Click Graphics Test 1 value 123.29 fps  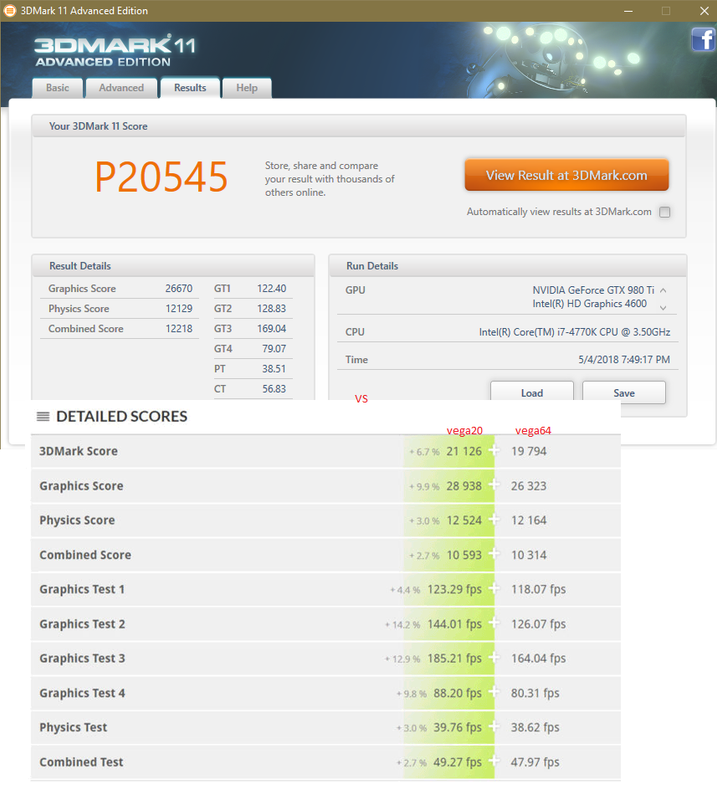click(454, 589)
